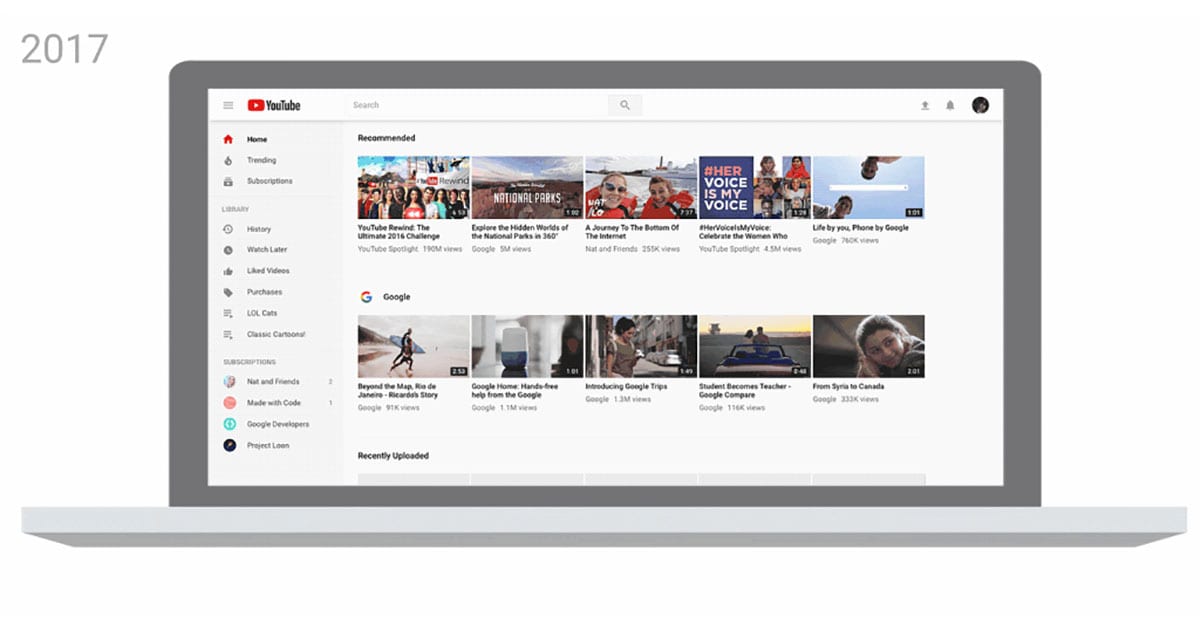This screenshot has height=630, width=1200.
Task: Click the search magnifier button
Action: click(625, 104)
